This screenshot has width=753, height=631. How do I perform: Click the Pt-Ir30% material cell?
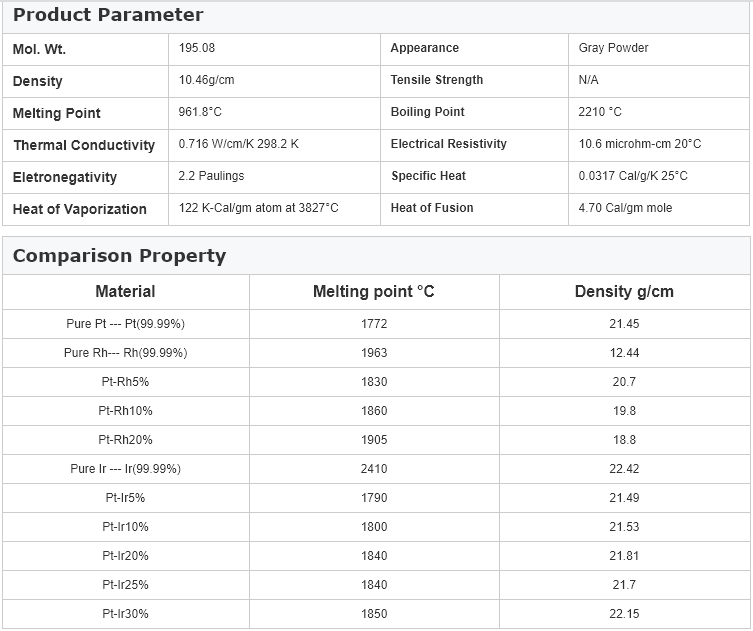125,614
